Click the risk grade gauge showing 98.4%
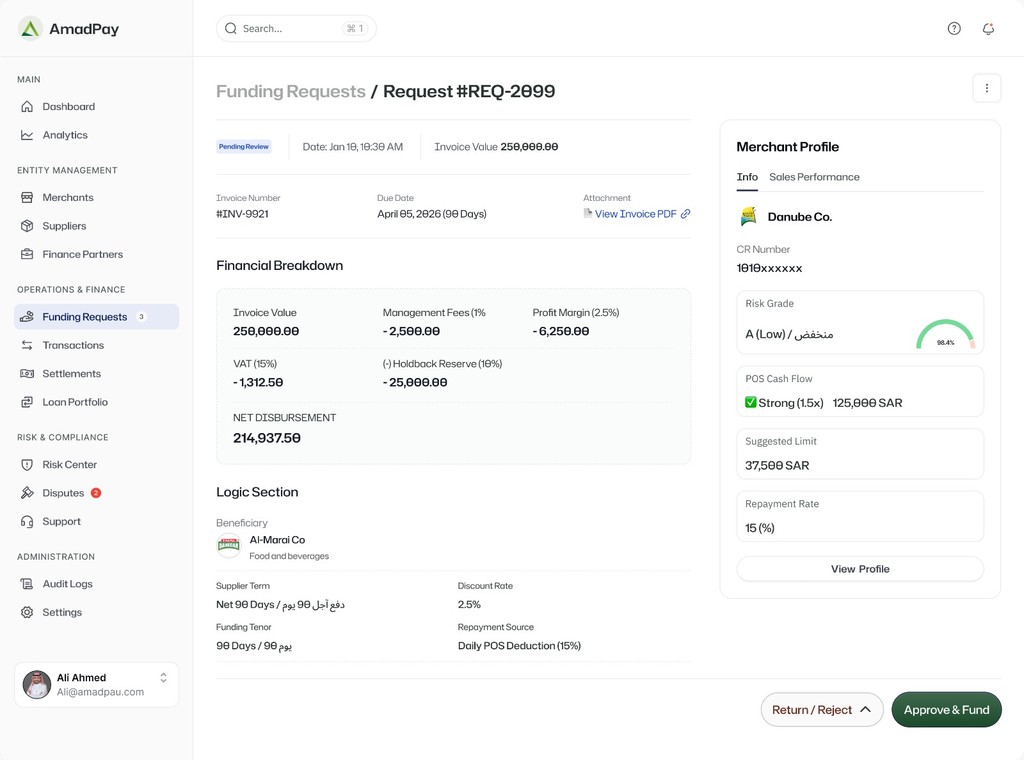Screen dimensions: 1024x760 [x=945, y=335]
